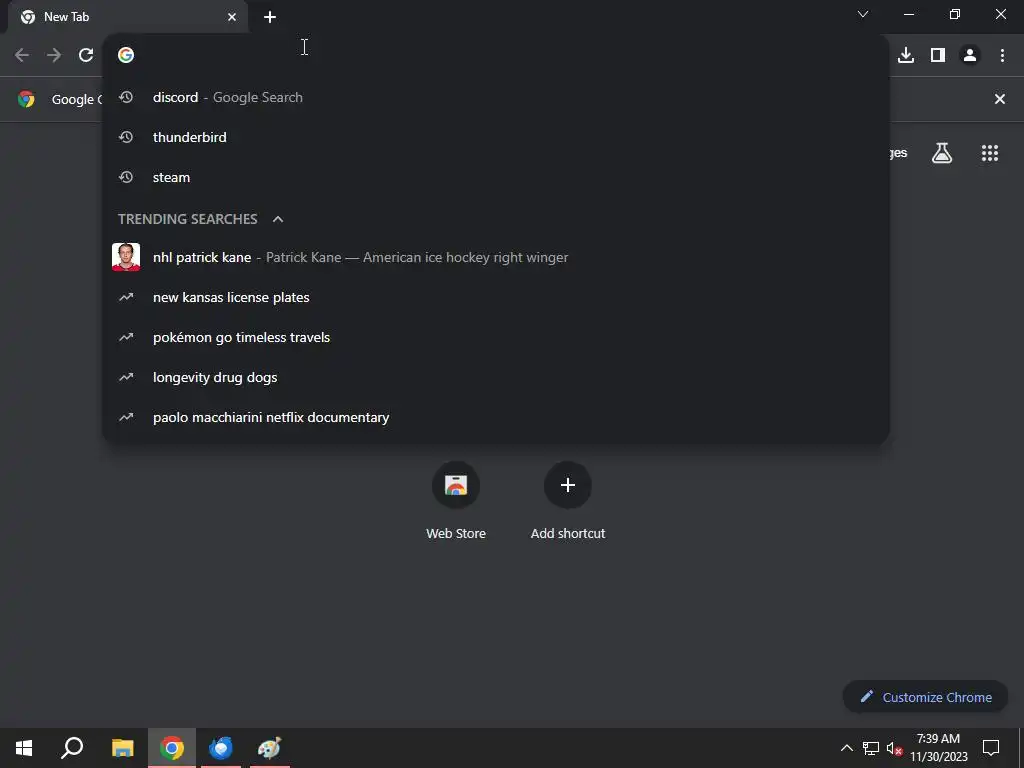Open the profile avatar menu

[970, 55]
